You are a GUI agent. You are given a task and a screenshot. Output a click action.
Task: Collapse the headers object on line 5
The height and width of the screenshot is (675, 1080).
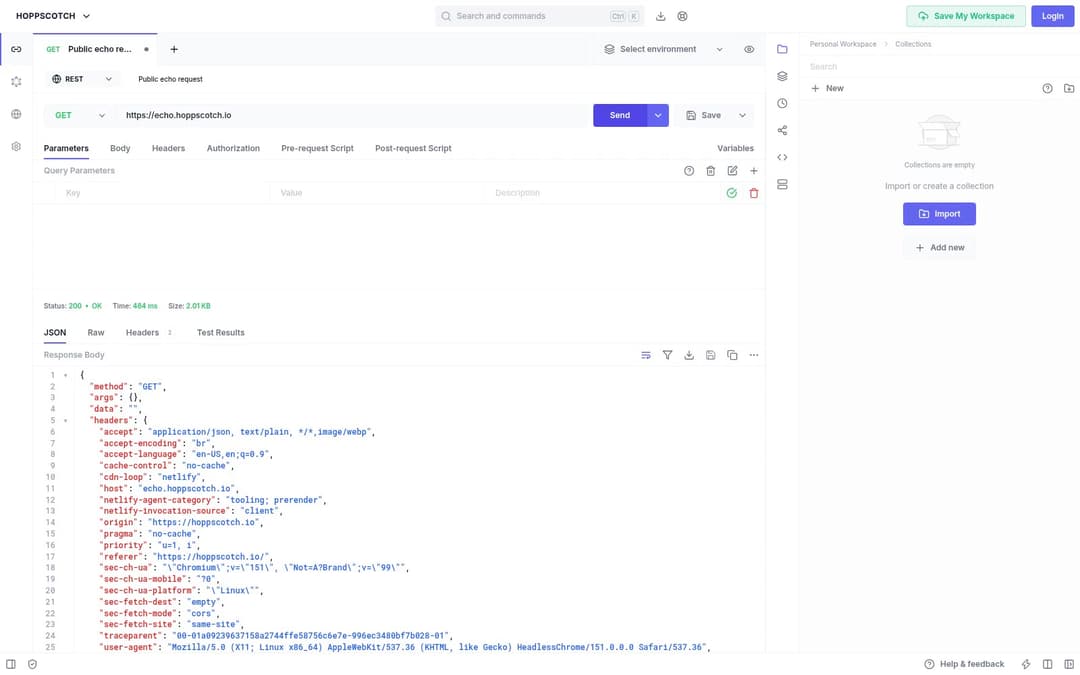click(65, 420)
